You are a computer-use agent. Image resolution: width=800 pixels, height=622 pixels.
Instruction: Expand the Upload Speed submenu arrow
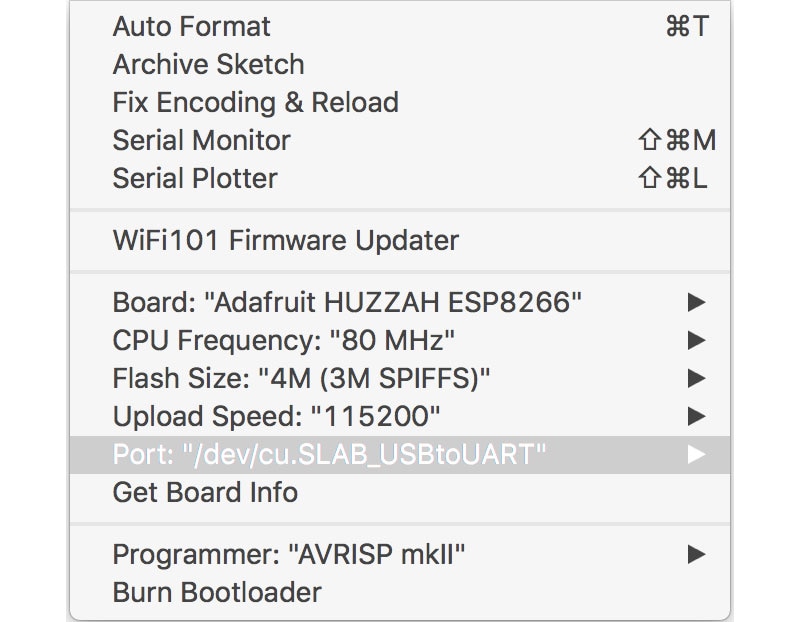(x=697, y=416)
